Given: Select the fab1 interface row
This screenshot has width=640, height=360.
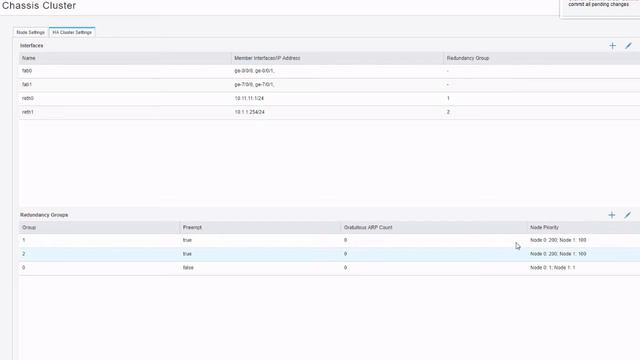Looking at the screenshot, I should pos(329,85).
